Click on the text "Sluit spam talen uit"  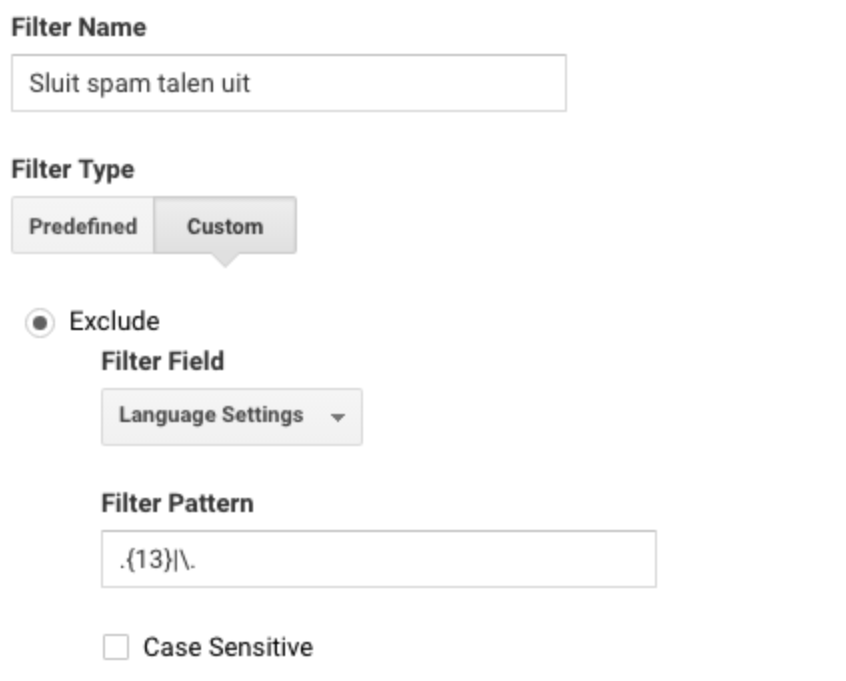(139, 84)
